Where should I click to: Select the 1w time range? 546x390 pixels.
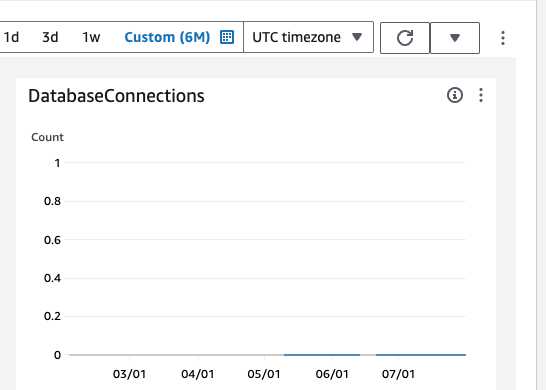coord(91,37)
